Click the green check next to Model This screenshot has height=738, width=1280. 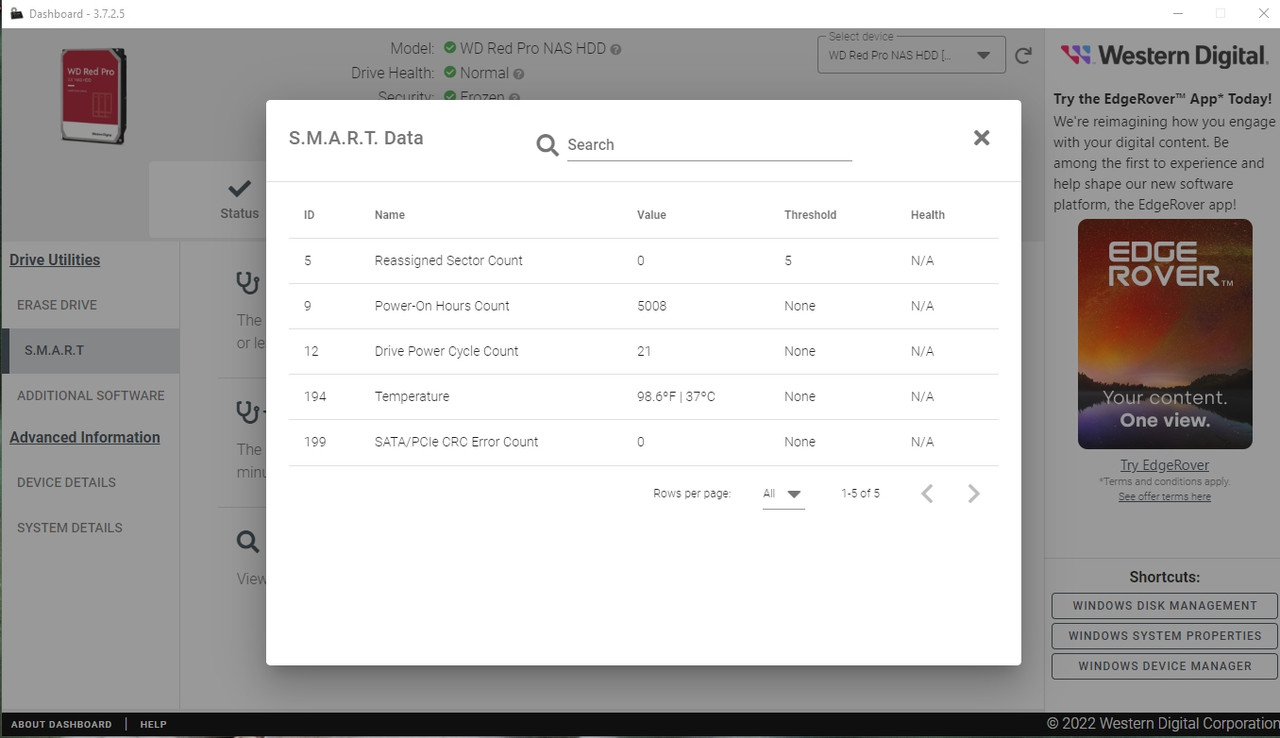point(450,48)
